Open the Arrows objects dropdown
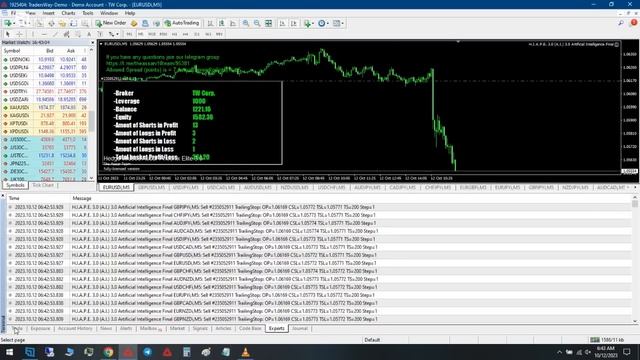Image resolution: width=640 pixels, height=360 pixels. pyautogui.click(x=113, y=34)
